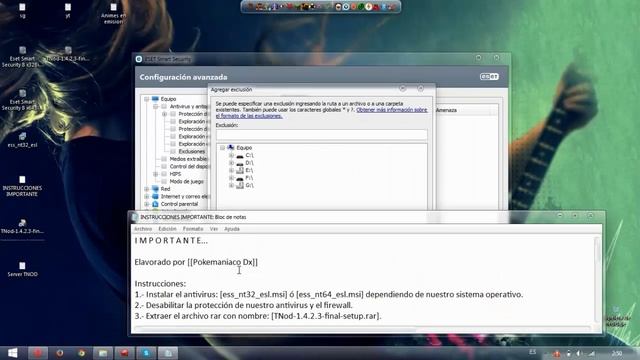Select Eset Smart Security 8 x64 installer icon

click(22, 100)
